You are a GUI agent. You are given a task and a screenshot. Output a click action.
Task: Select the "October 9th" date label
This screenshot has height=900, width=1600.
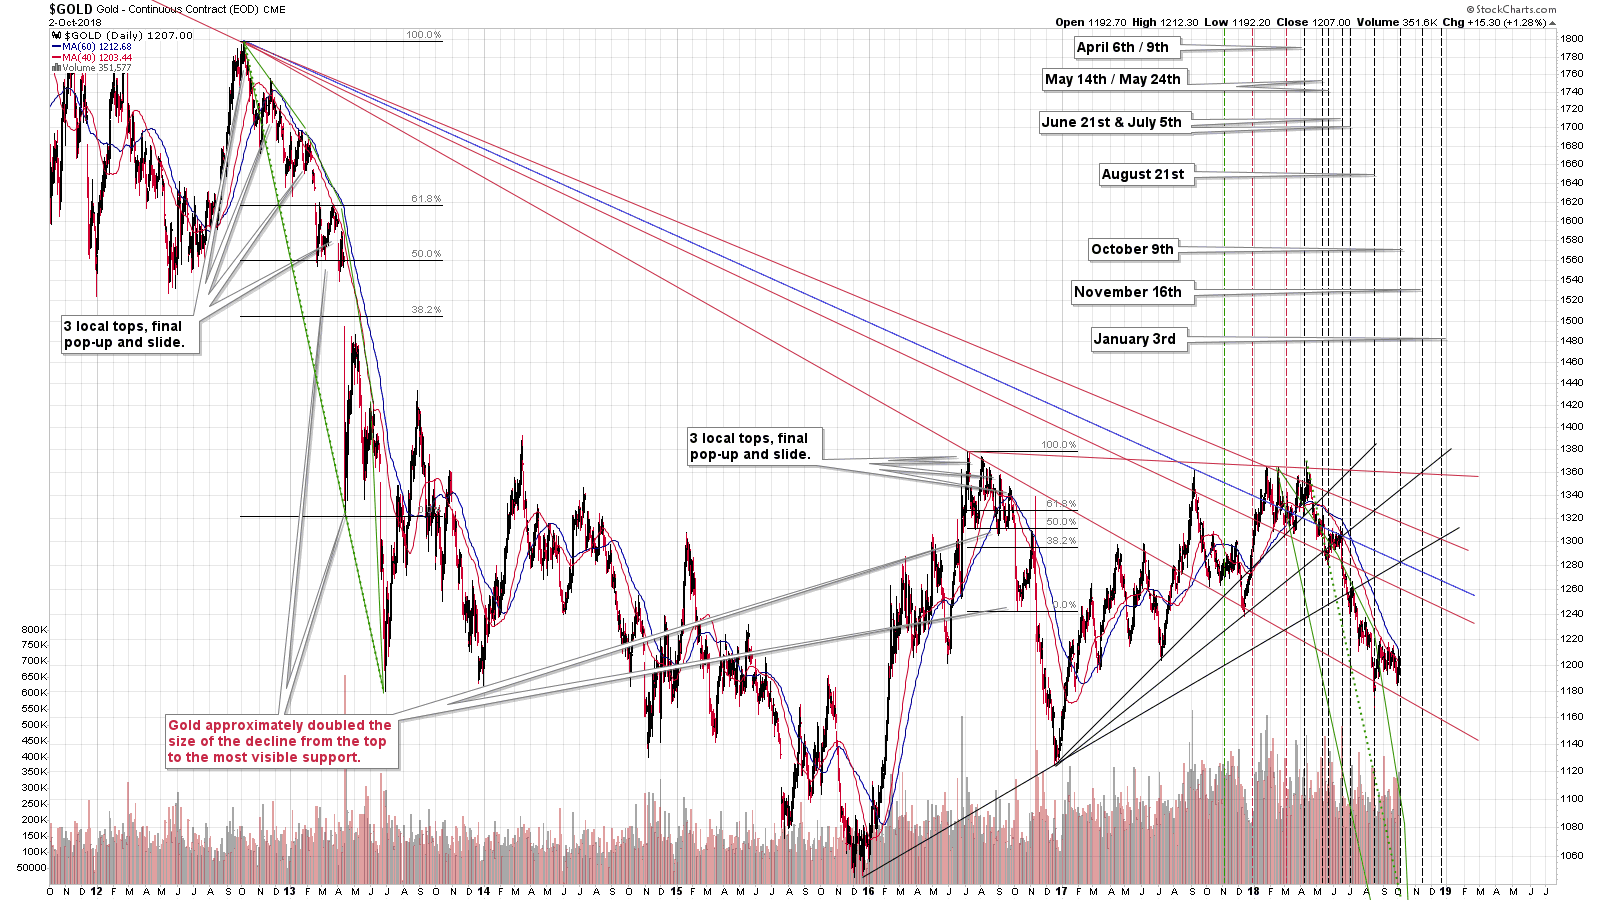pos(1132,249)
